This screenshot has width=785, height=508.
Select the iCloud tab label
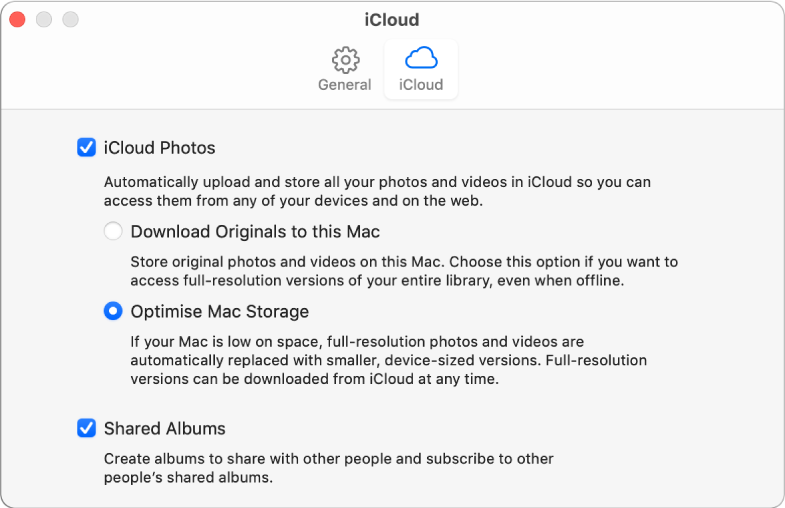421,85
